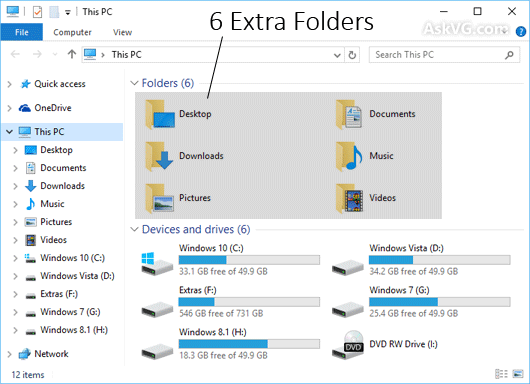Click the Folders (6) group heading
Screen dimensions: 530x384
[168, 83]
